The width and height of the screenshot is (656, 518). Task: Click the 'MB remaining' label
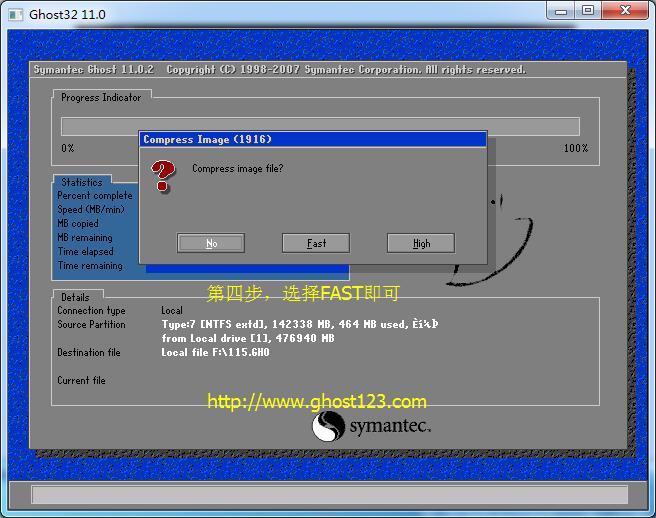[x=85, y=237]
